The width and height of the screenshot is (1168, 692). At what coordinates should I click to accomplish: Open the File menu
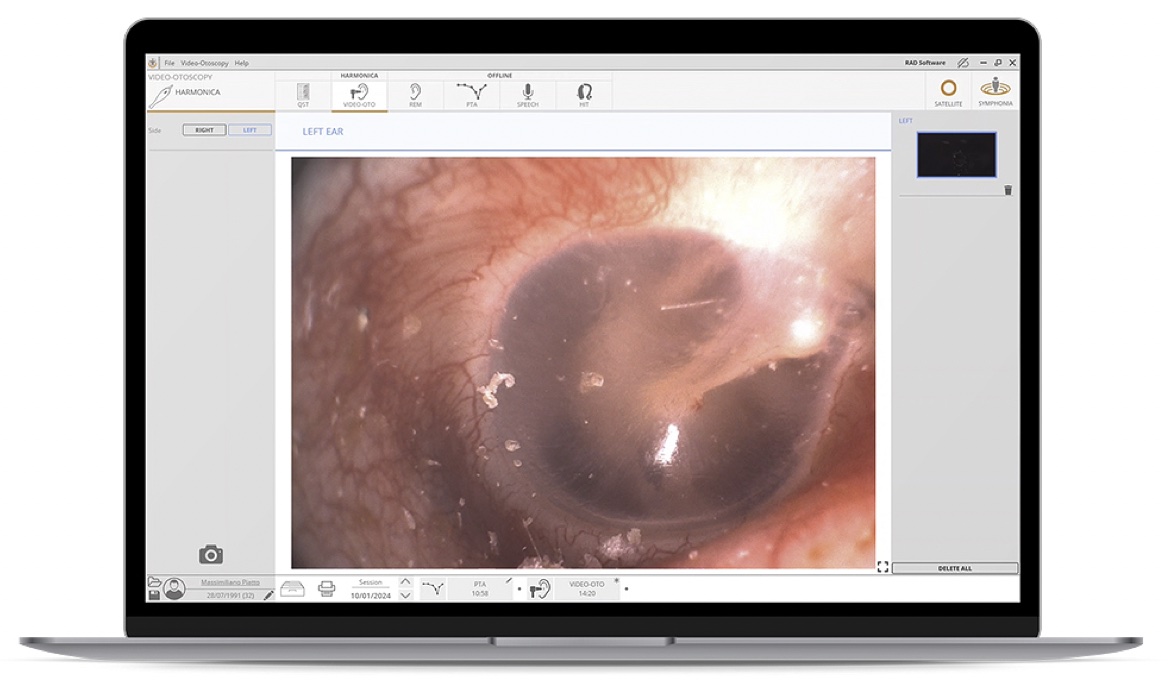169,63
